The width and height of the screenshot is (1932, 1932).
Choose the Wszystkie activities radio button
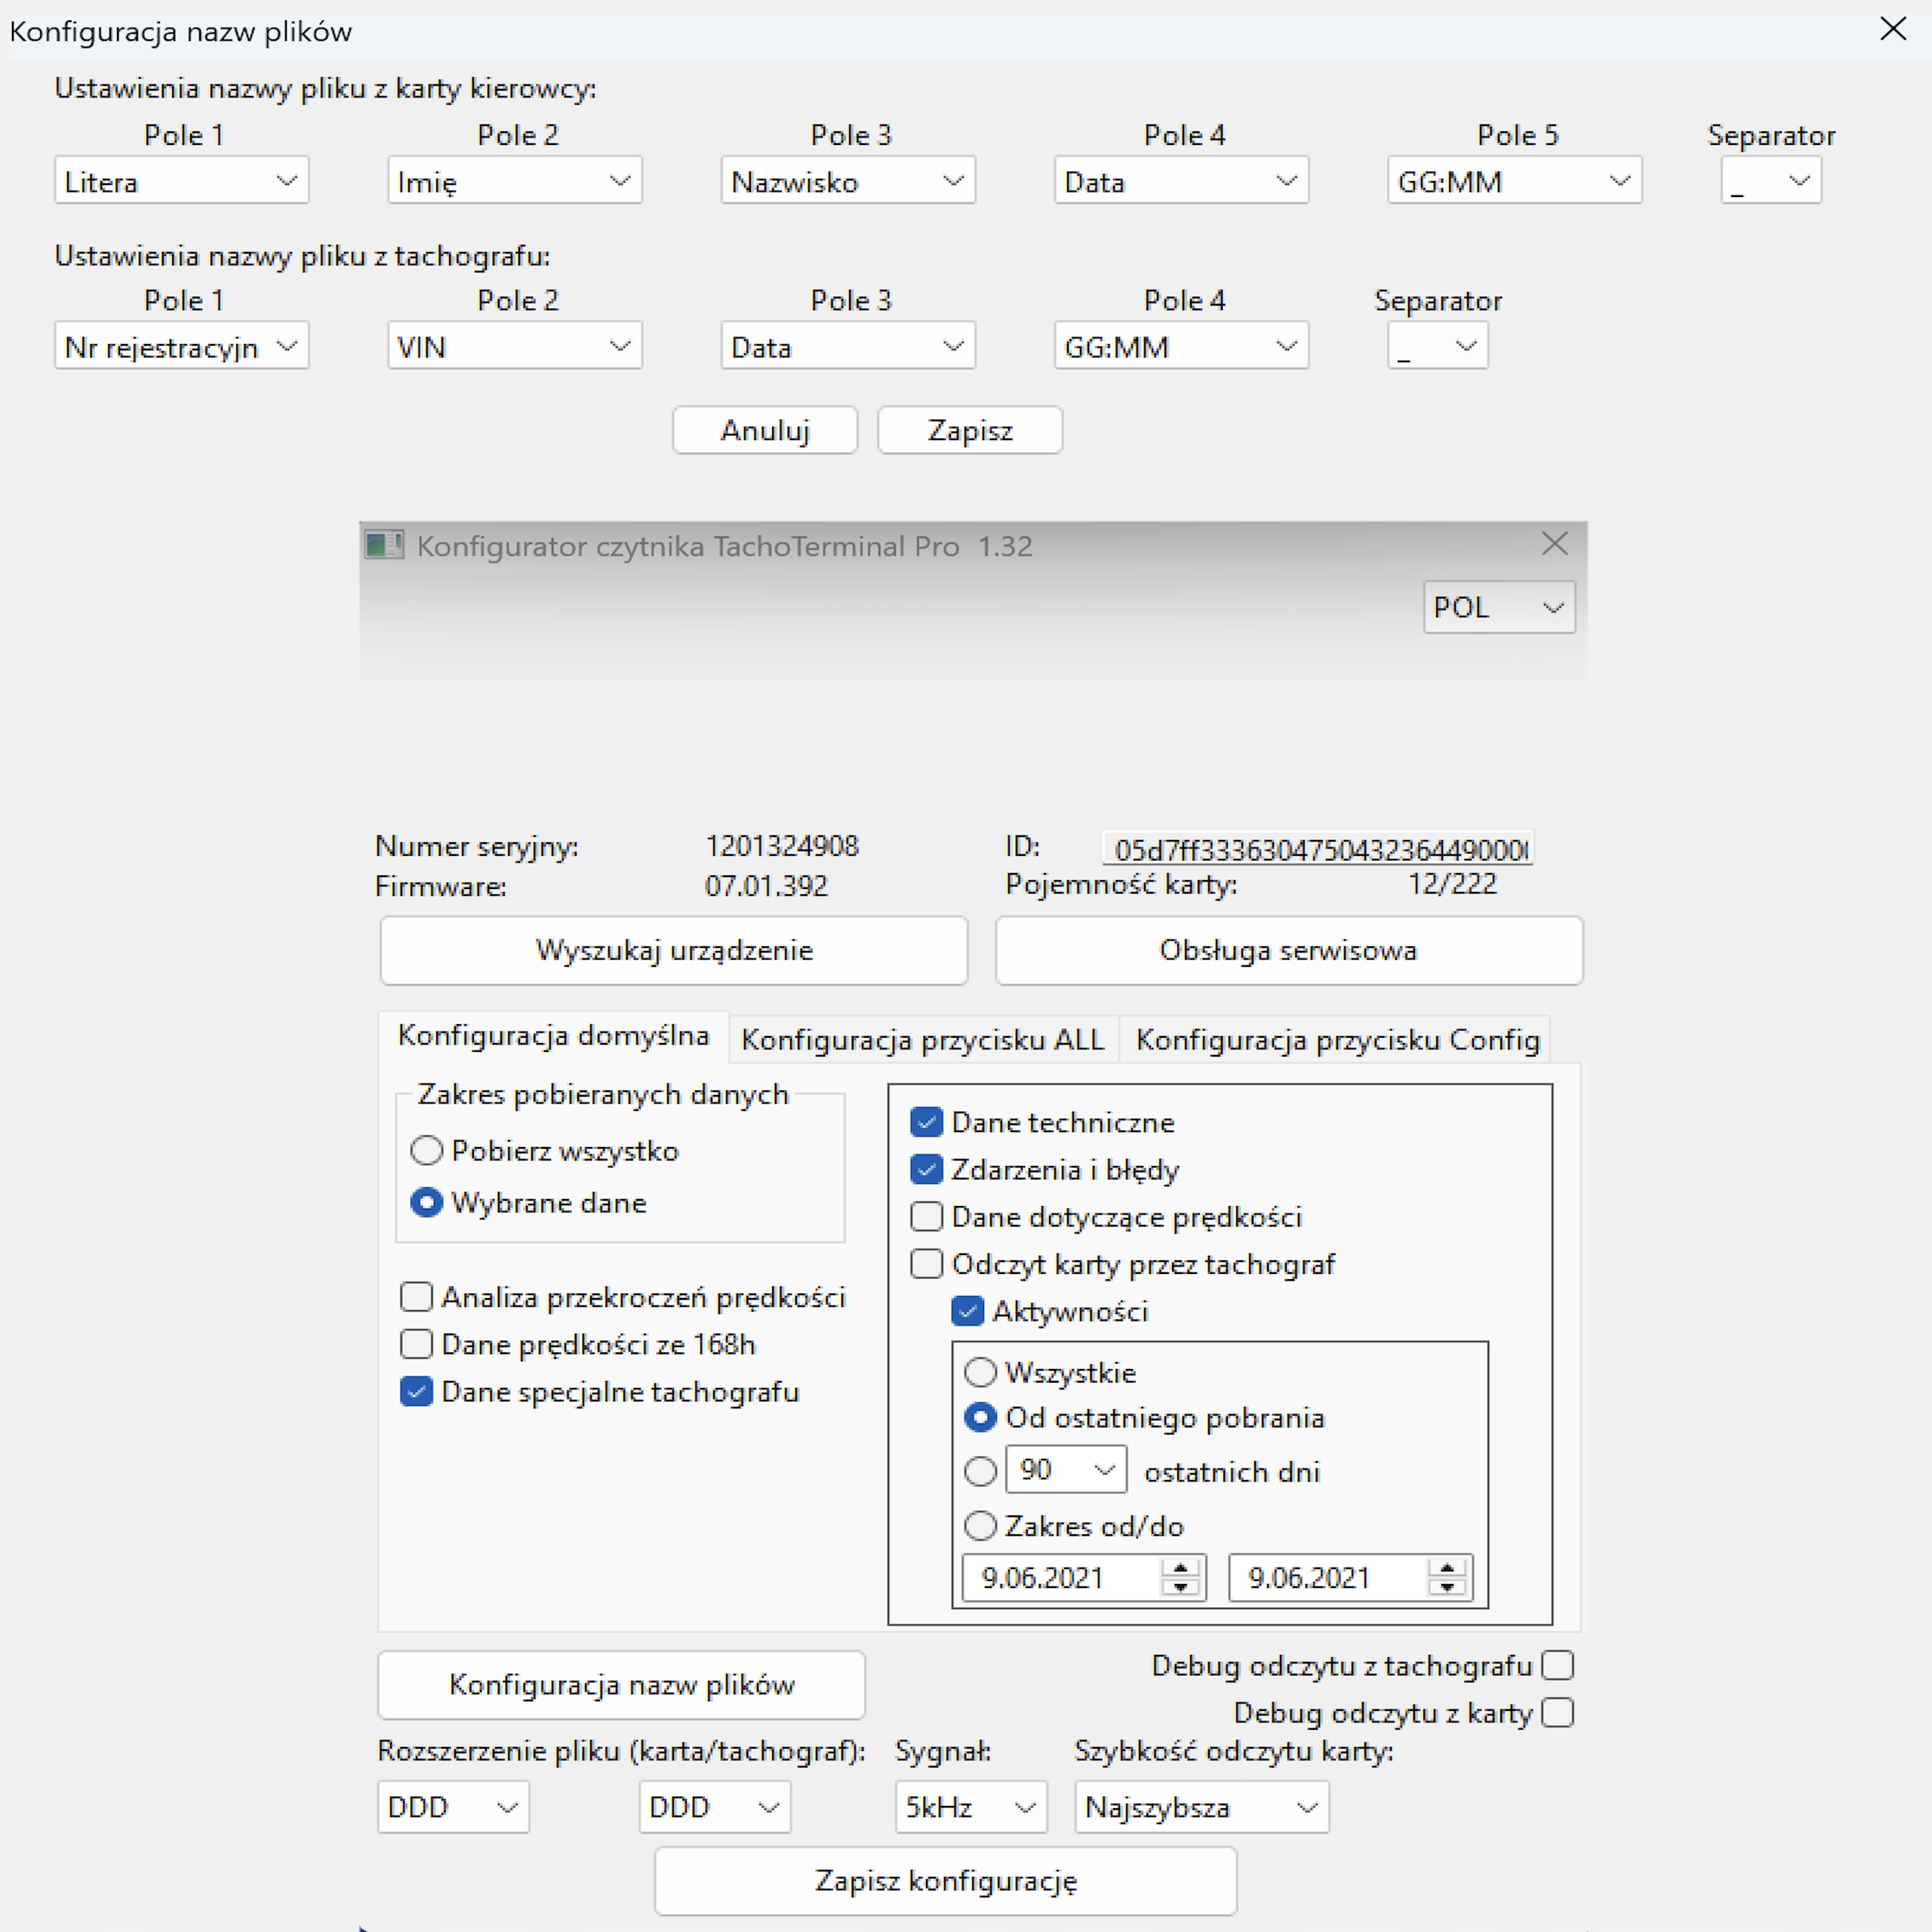[x=980, y=1372]
